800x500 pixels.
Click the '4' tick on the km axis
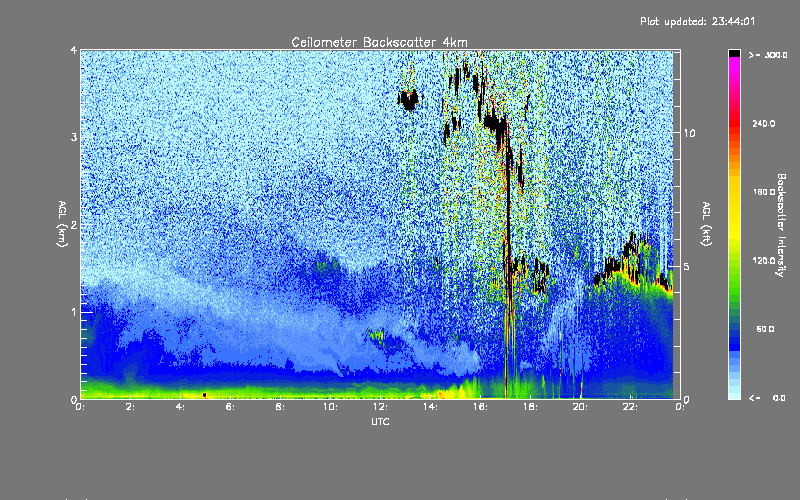tap(74, 51)
